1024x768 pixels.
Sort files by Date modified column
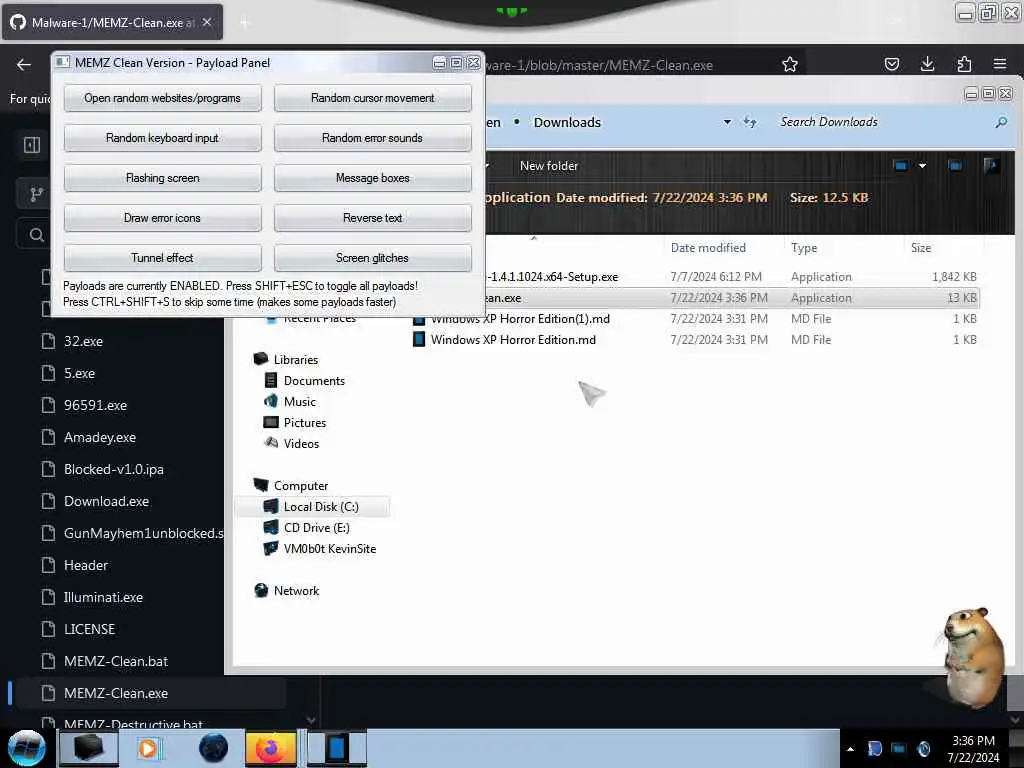pos(708,248)
